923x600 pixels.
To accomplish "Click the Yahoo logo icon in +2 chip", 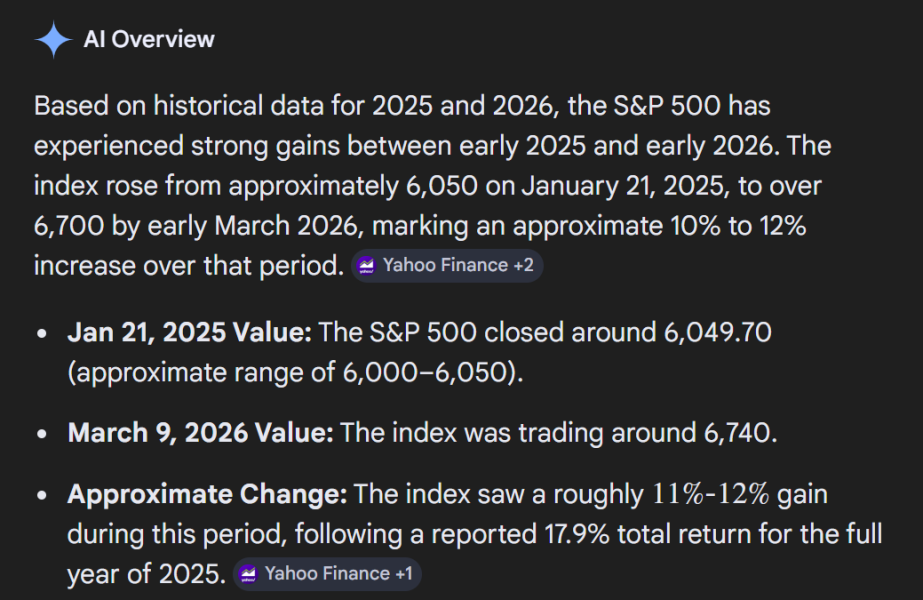I will pos(366,266).
